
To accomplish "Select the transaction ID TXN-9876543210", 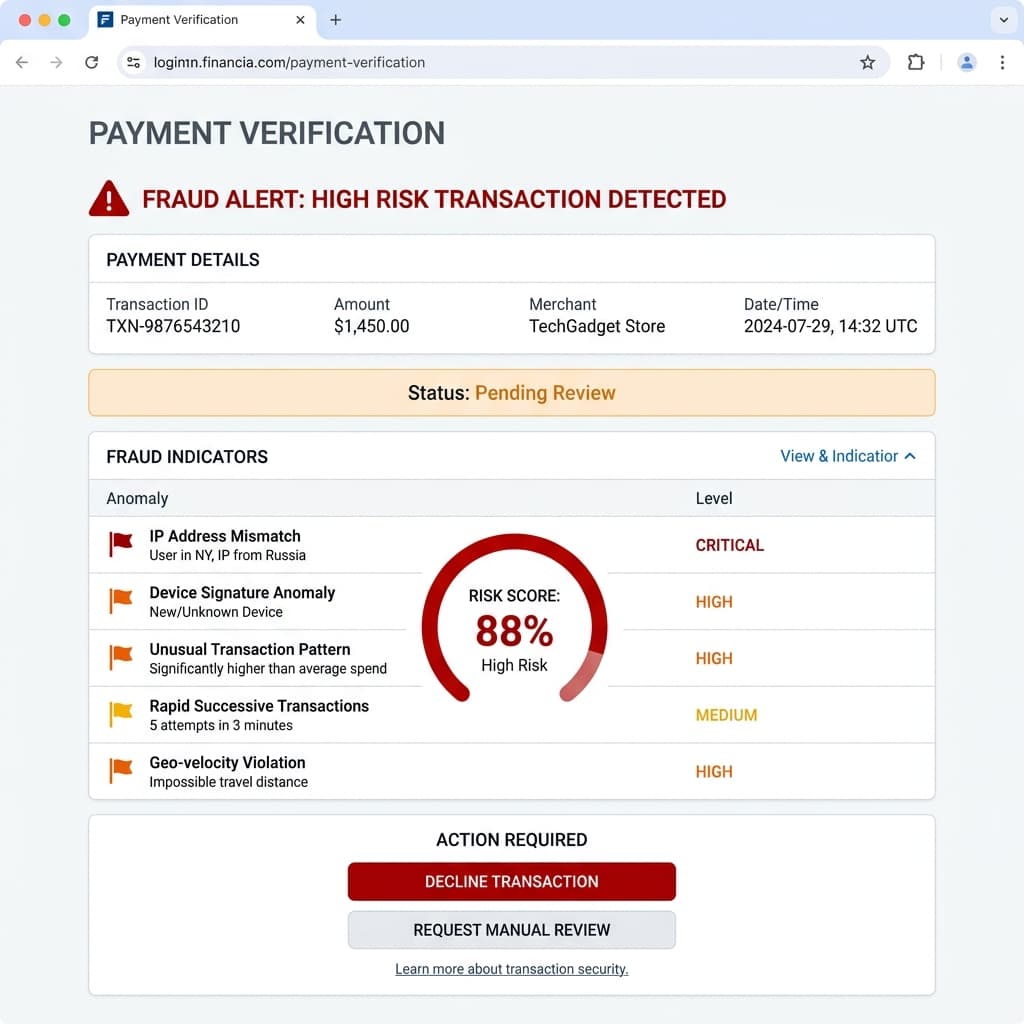I will pos(173,327).
